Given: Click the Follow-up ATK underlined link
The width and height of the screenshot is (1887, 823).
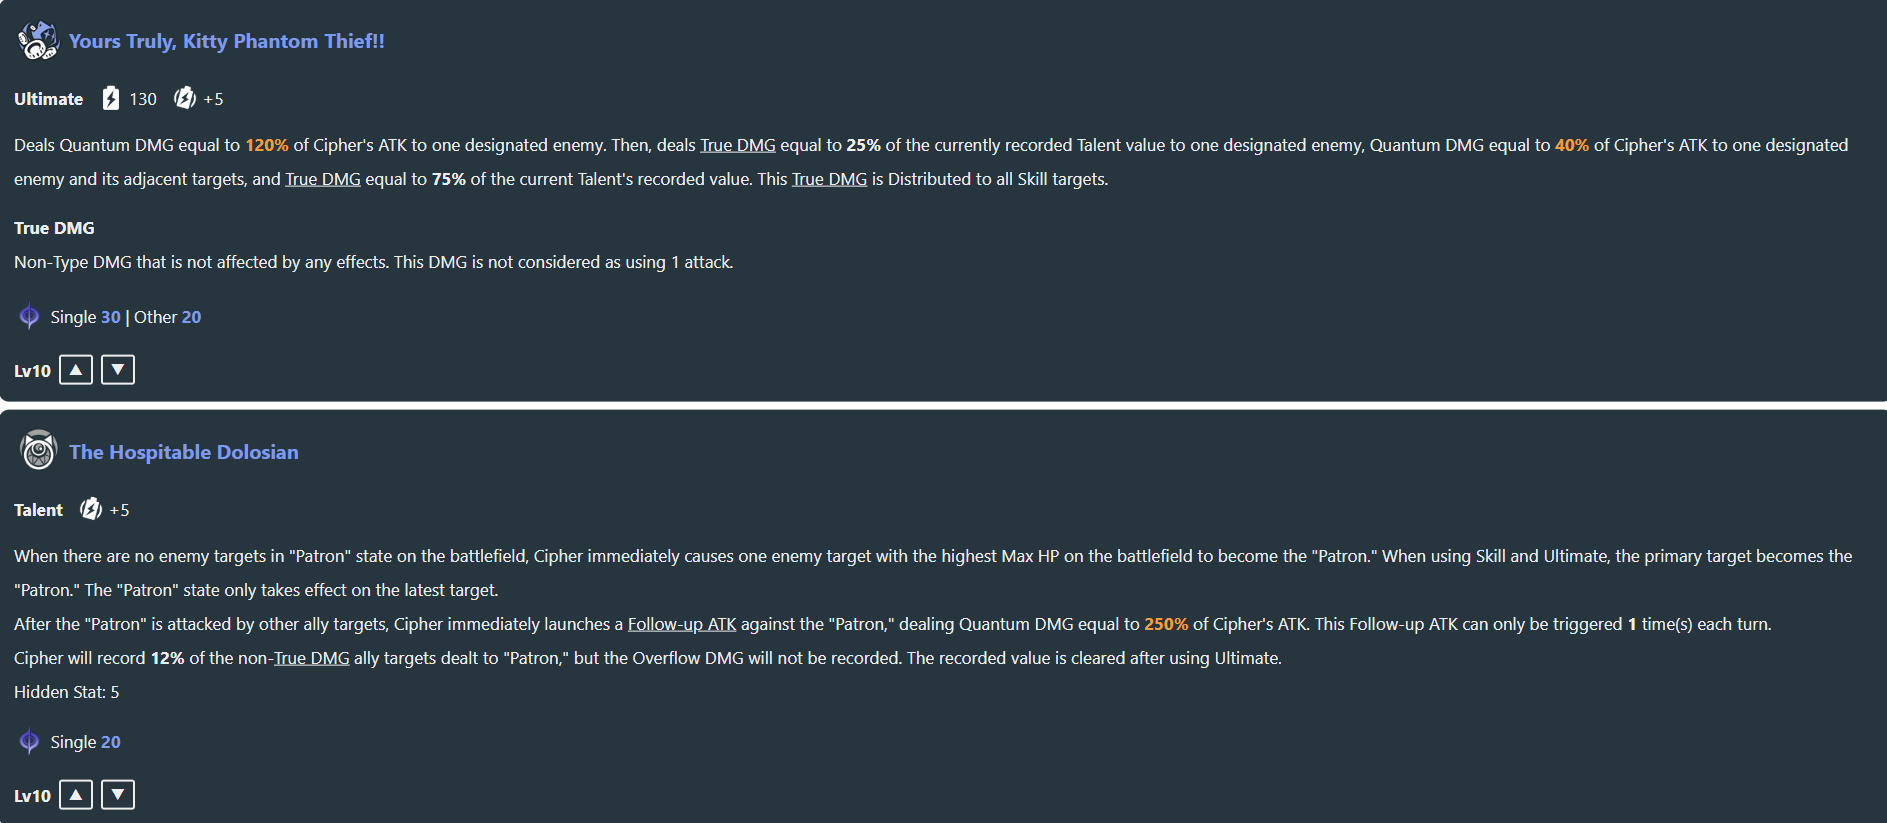Looking at the screenshot, I should (x=682, y=624).
